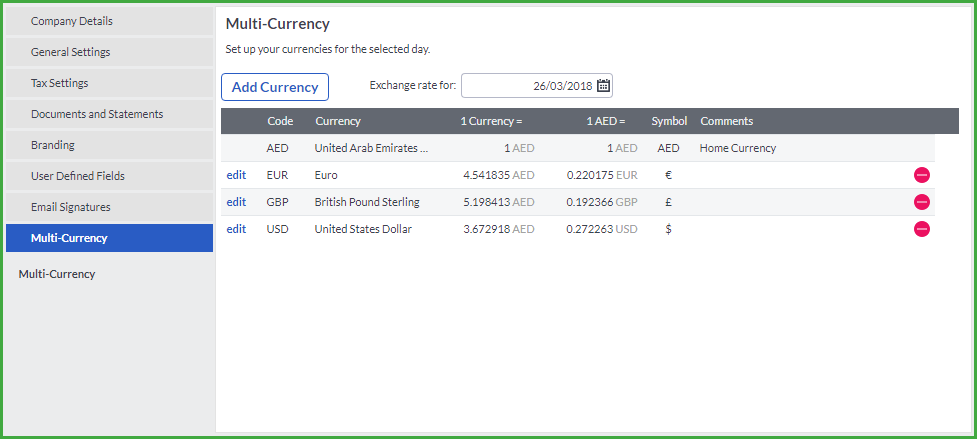Click the 3.672918 AED rate value
The image size is (977, 439).
499,229
